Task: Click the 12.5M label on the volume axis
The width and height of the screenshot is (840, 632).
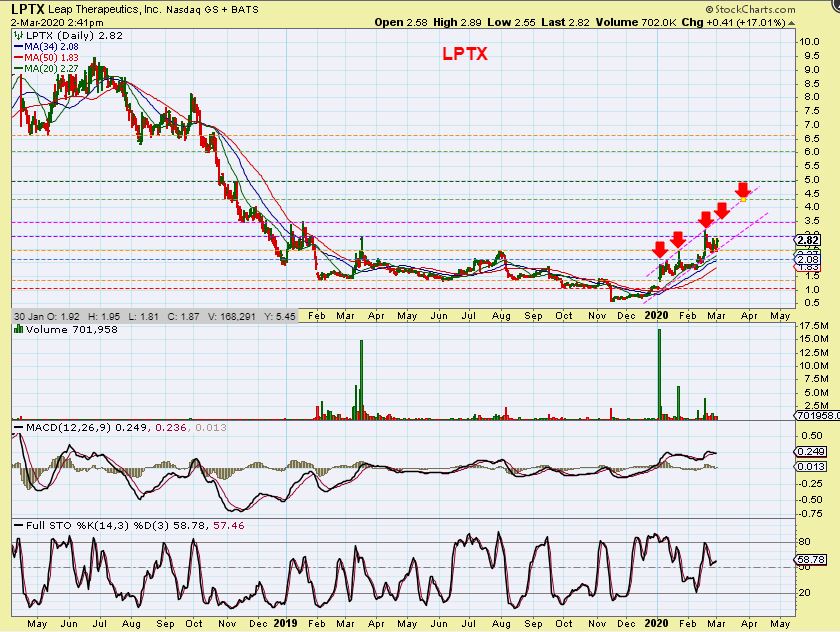Action: click(814, 352)
